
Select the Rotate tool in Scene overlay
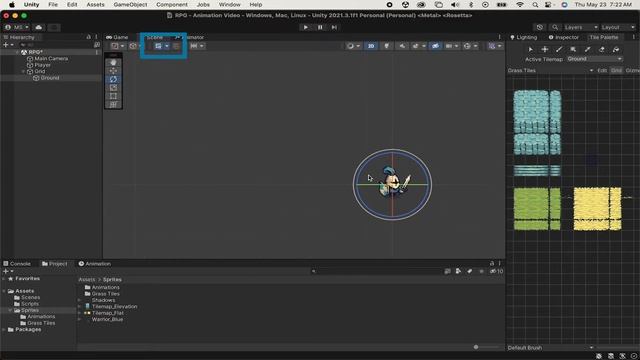[x=113, y=79]
